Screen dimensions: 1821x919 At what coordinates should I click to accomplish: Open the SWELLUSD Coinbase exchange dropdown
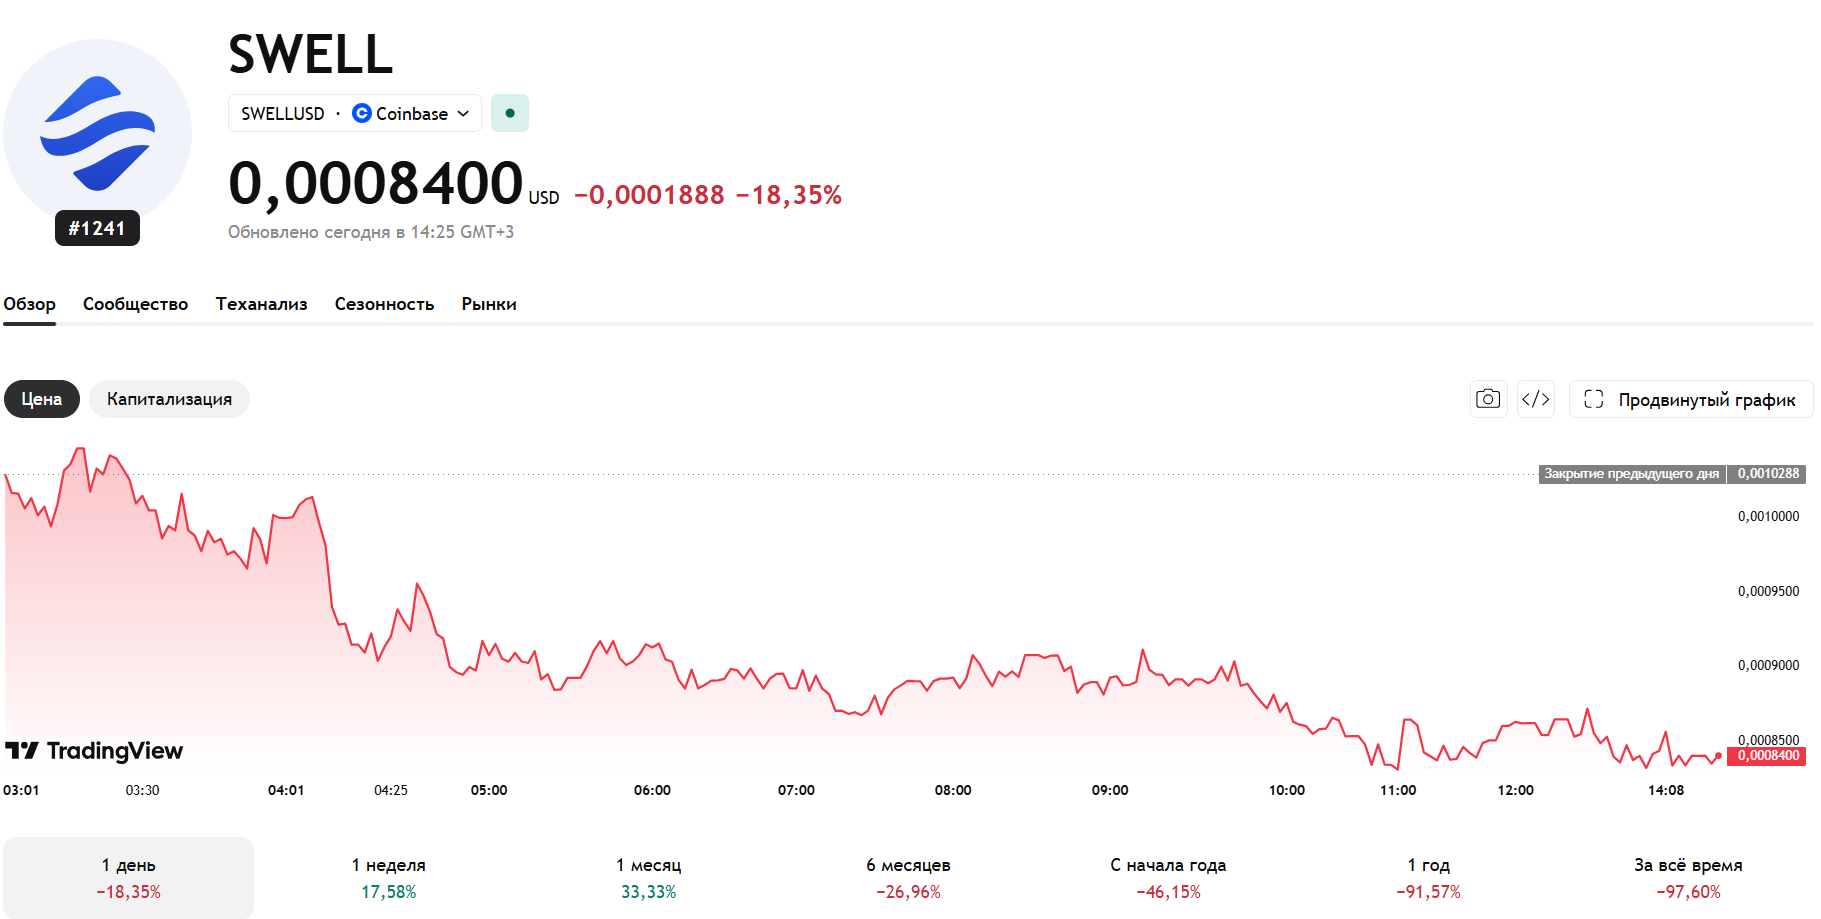[x=355, y=113]
